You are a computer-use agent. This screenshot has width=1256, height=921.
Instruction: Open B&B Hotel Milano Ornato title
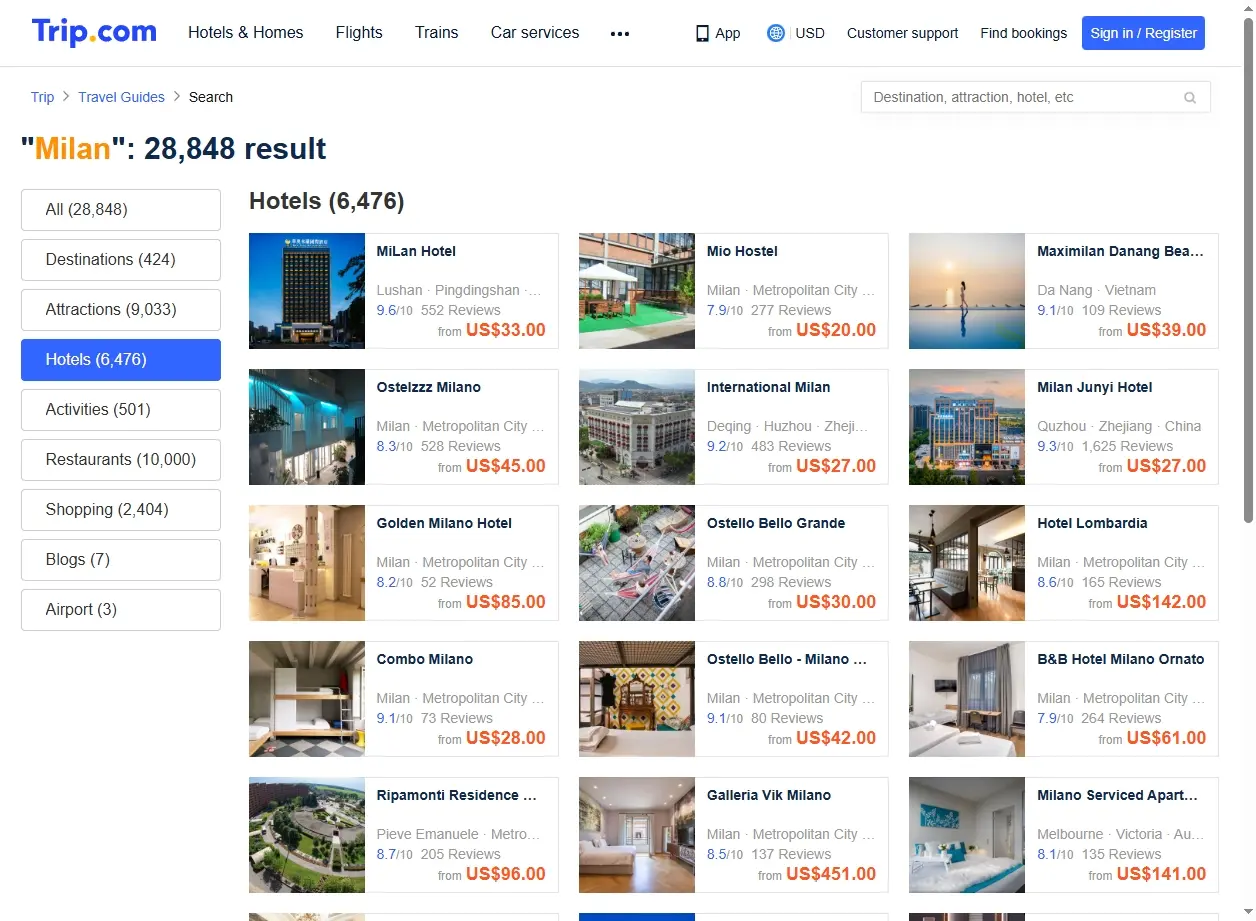pos(1121,659)
